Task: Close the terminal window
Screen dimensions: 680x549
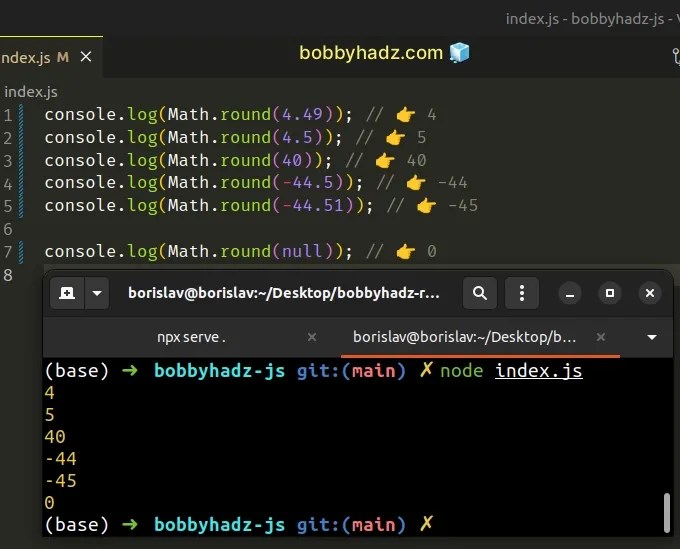Action: click(x=650, y=294)
